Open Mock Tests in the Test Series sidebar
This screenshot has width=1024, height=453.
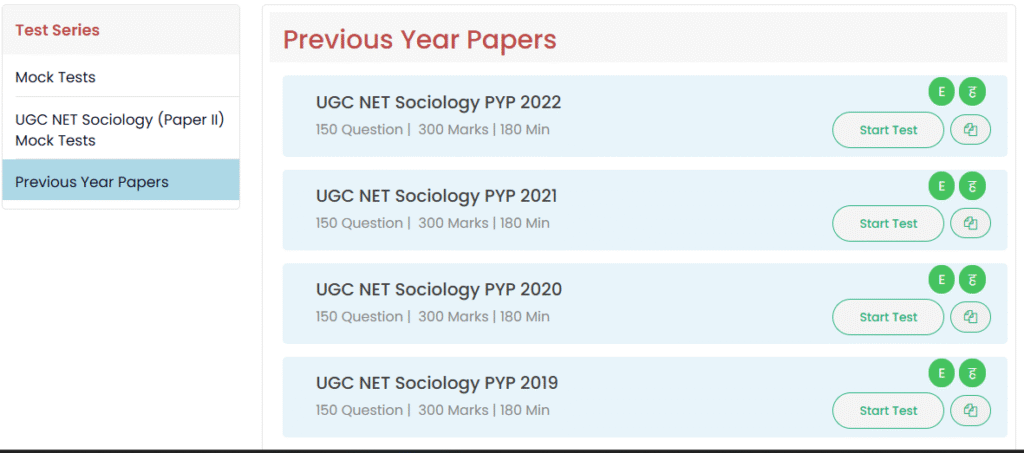point(56,77)
